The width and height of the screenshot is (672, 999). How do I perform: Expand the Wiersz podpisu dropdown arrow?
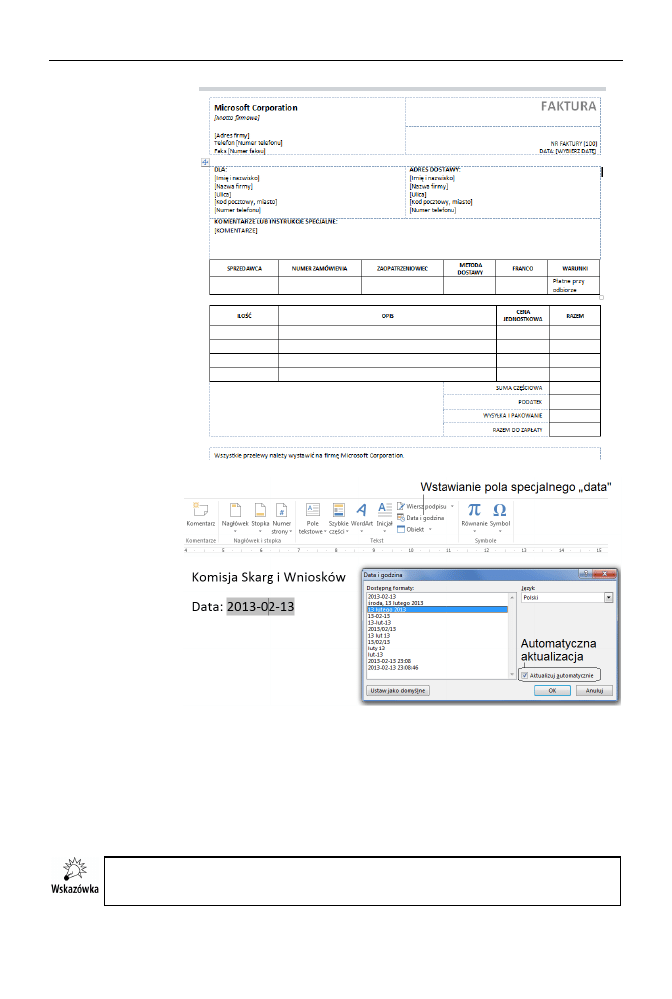coord(451,506)
